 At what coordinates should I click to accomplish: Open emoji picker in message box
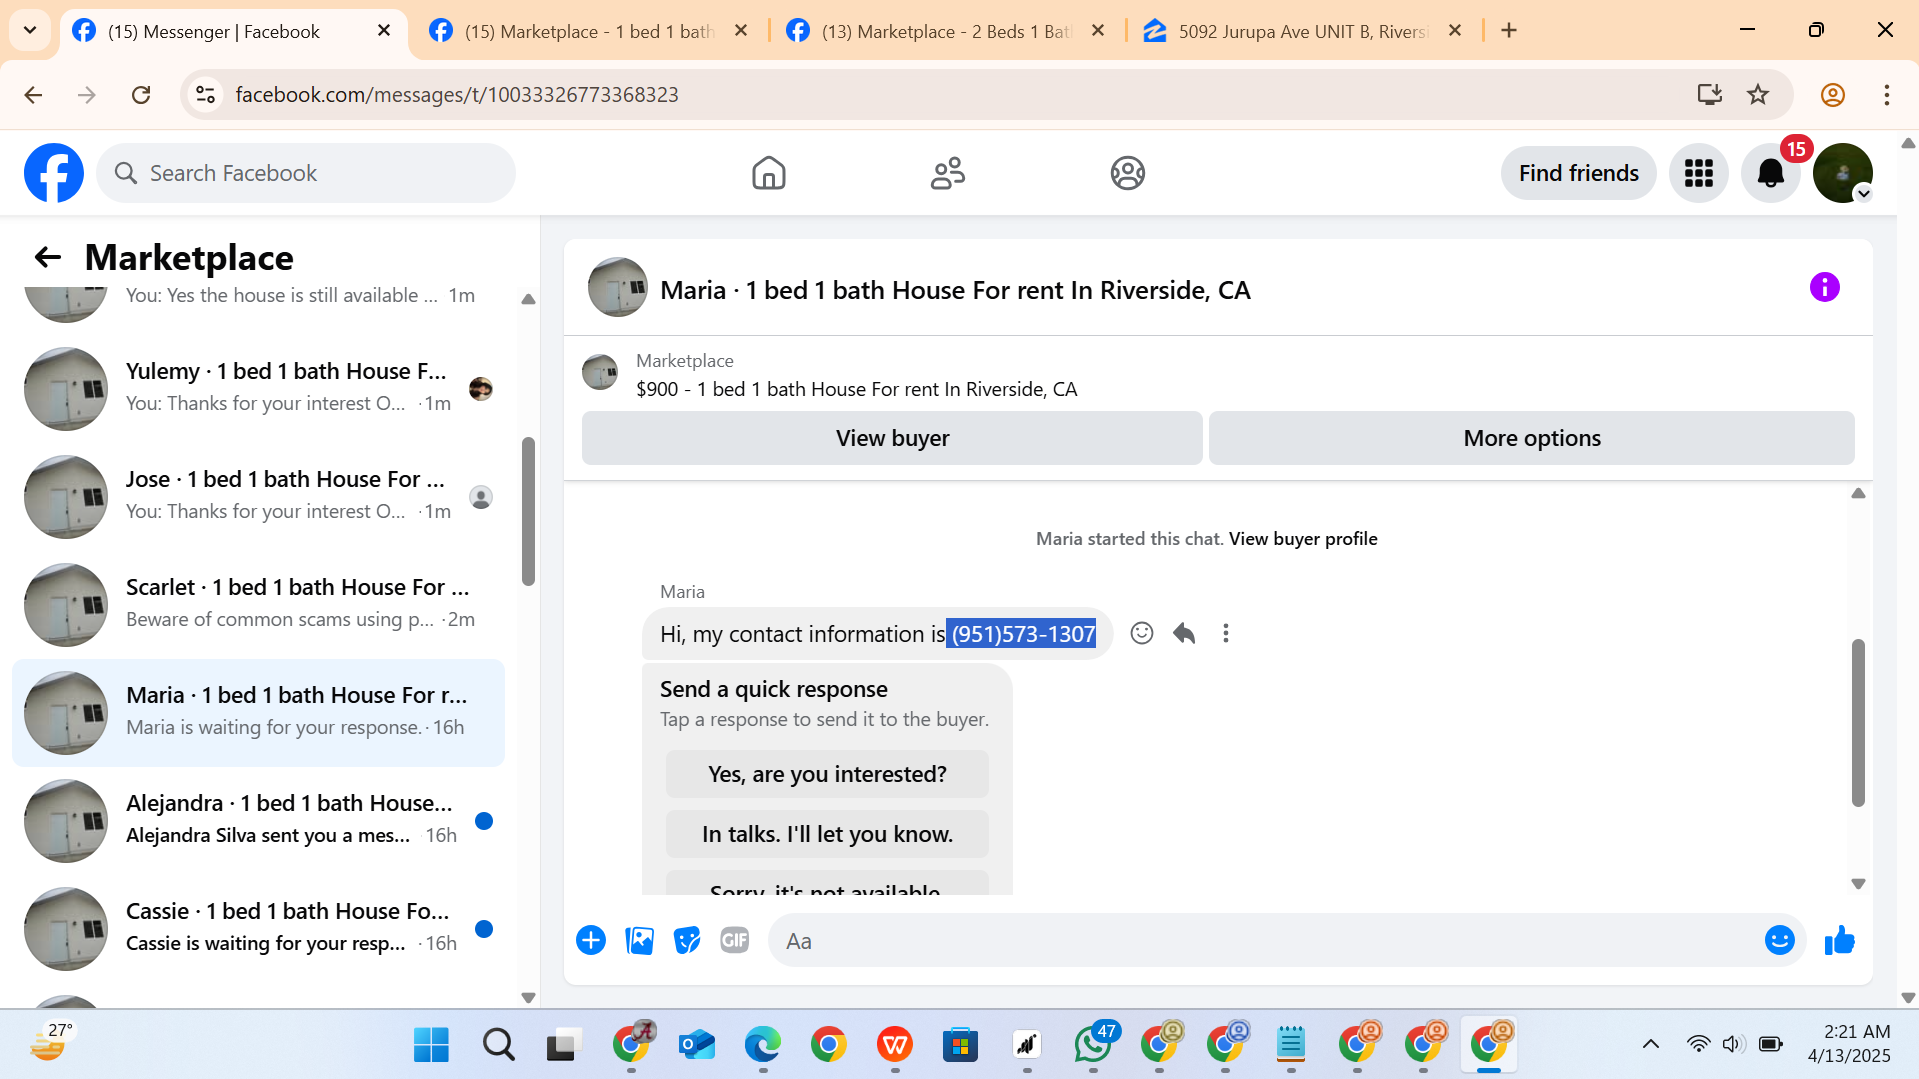[1779, 940]
